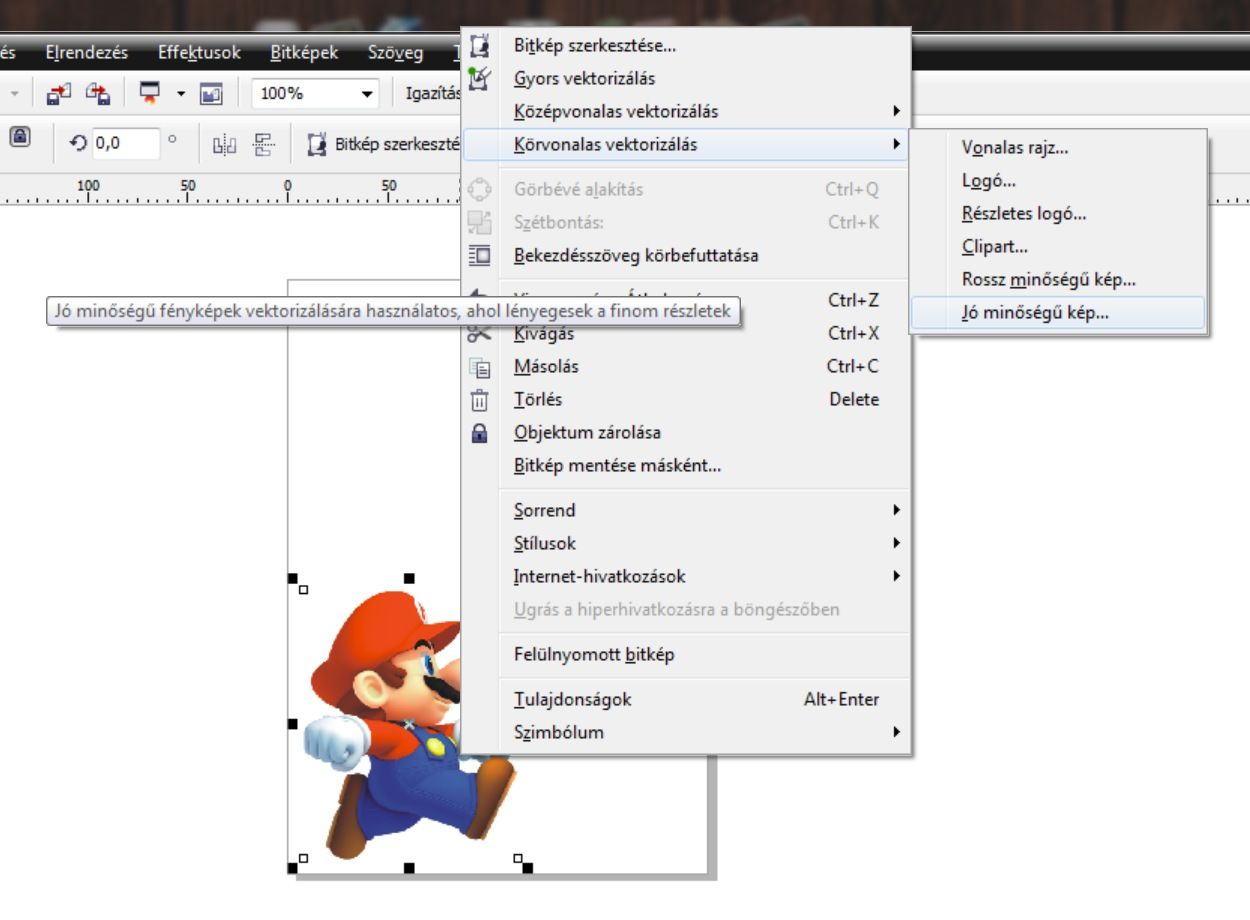Click the Application launcher icon
1250x920 pixels.
[150, 94]
